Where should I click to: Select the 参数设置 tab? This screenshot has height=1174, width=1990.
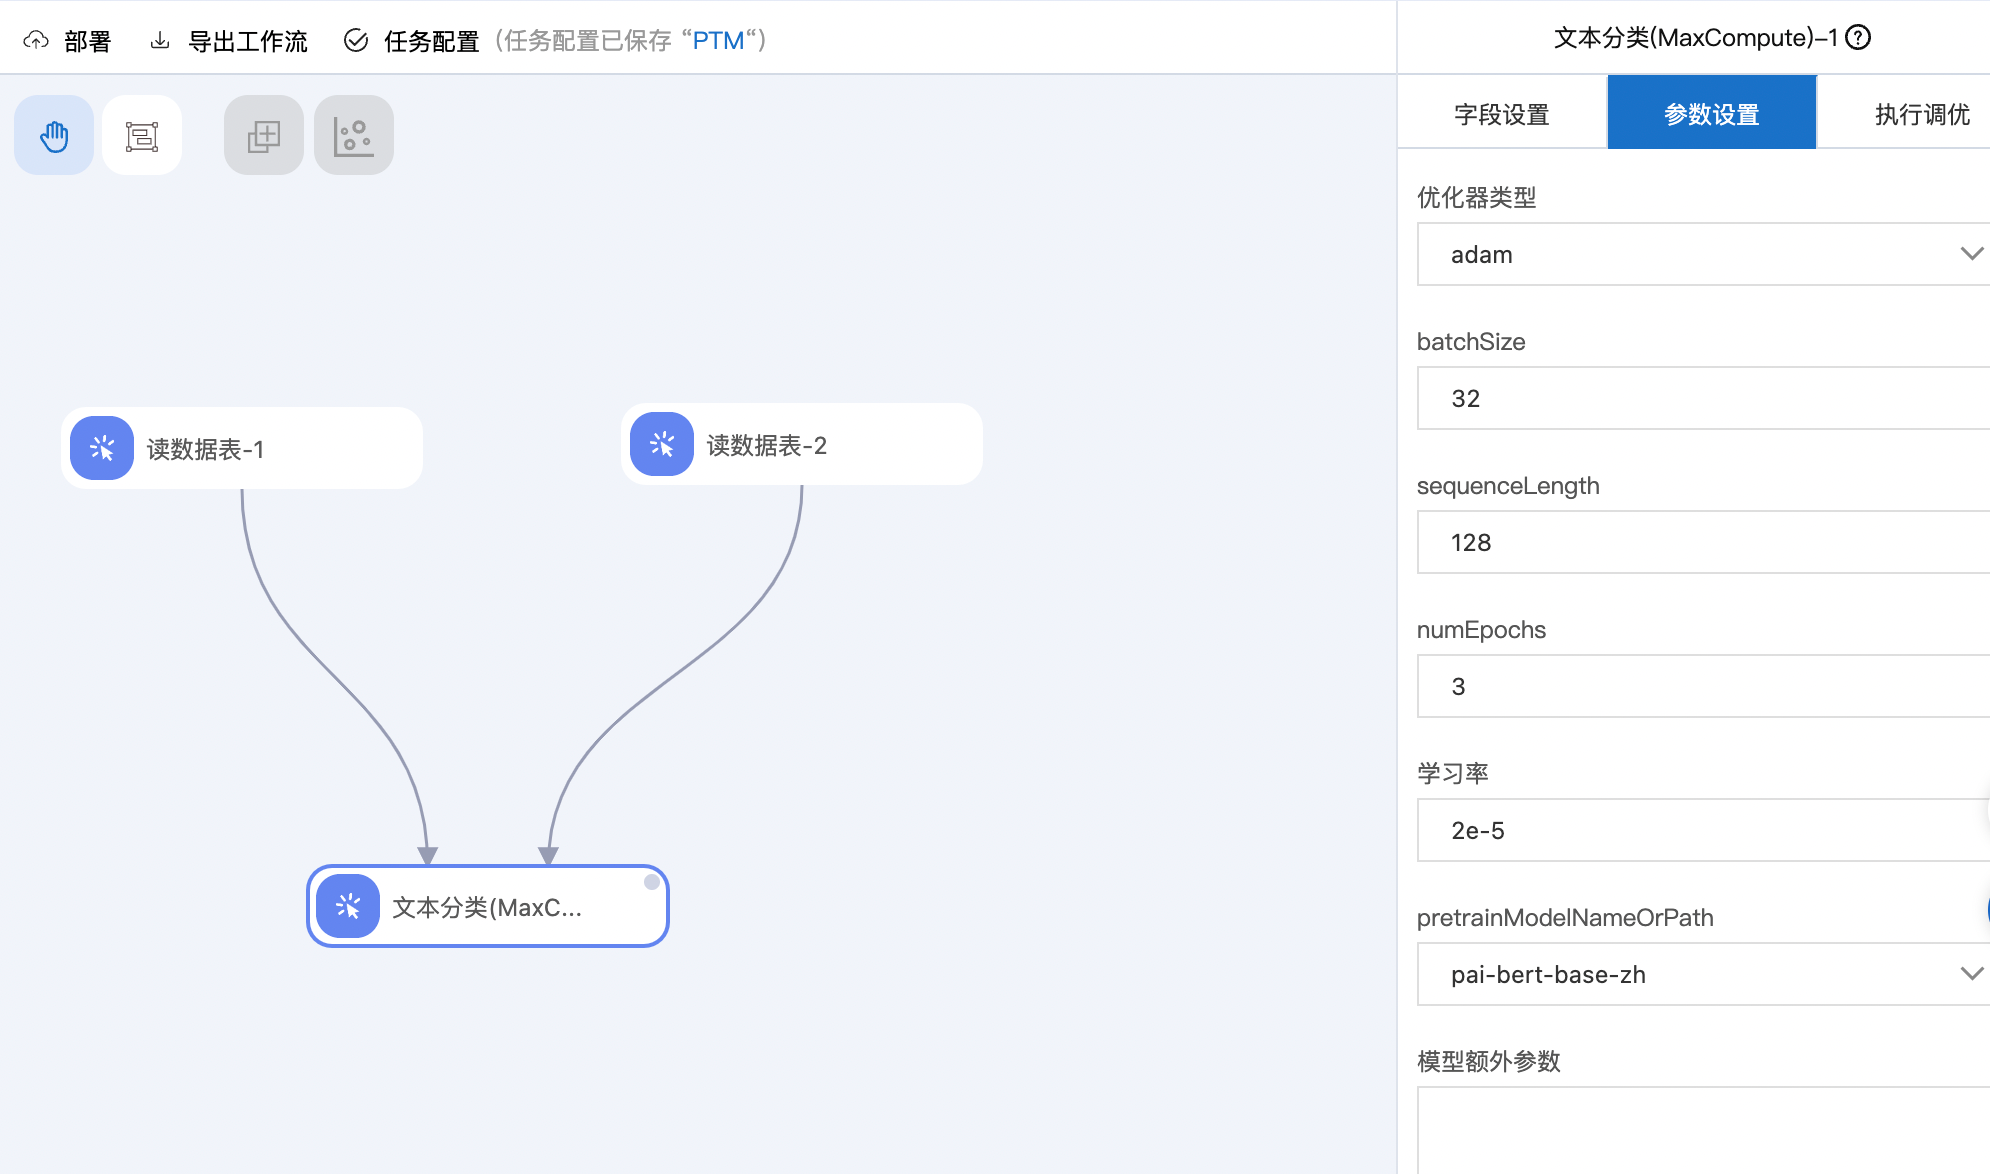pyautogui.click(x=1712, y=114)
